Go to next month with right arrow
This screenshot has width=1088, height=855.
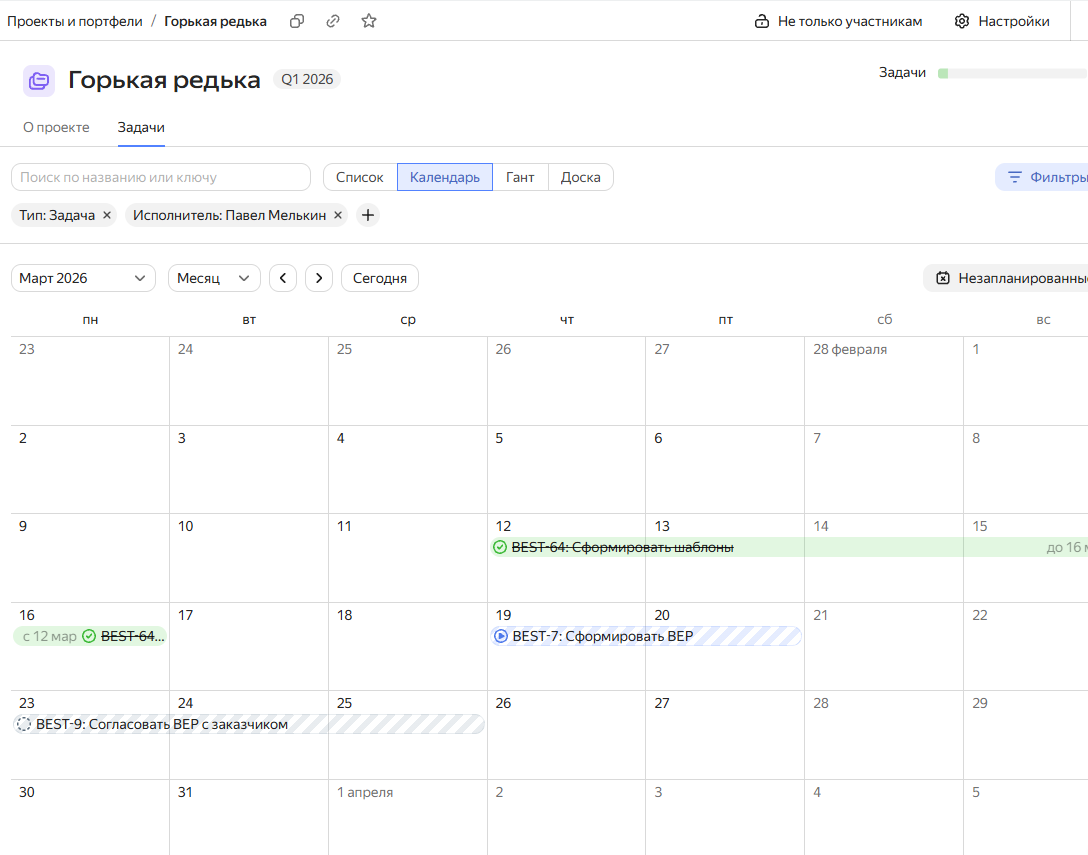[x=319, y=278]
